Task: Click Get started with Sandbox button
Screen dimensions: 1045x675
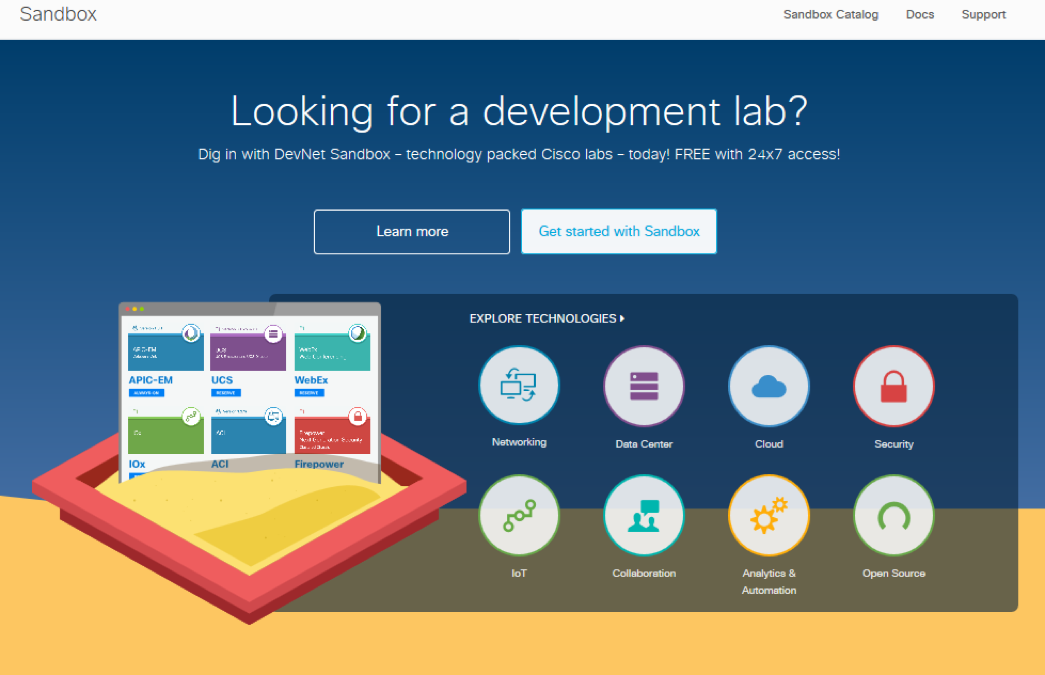Action: 618,231
